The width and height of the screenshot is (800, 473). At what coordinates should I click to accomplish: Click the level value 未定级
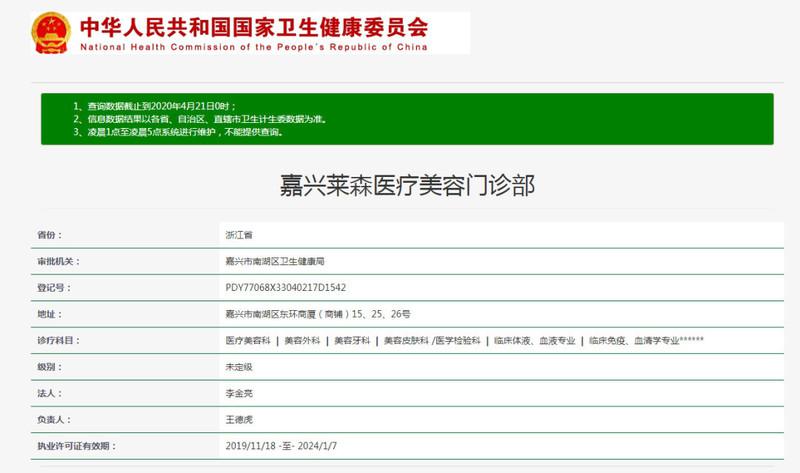tap(239, 368)
